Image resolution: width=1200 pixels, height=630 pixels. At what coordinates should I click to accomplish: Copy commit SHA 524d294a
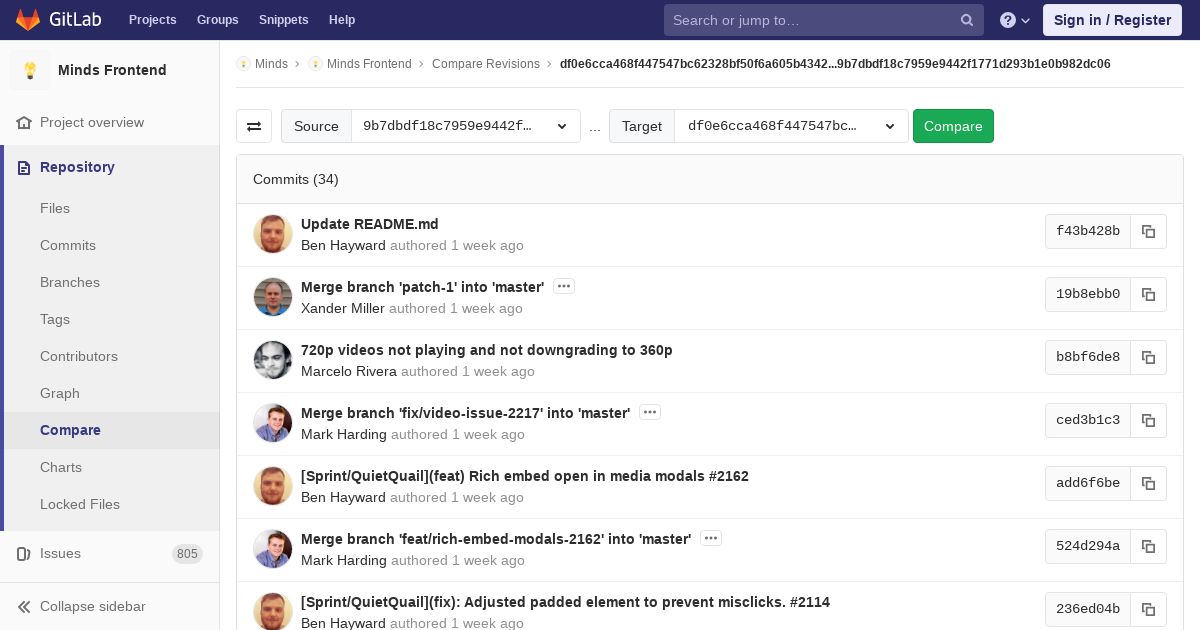pos(1148,546)
